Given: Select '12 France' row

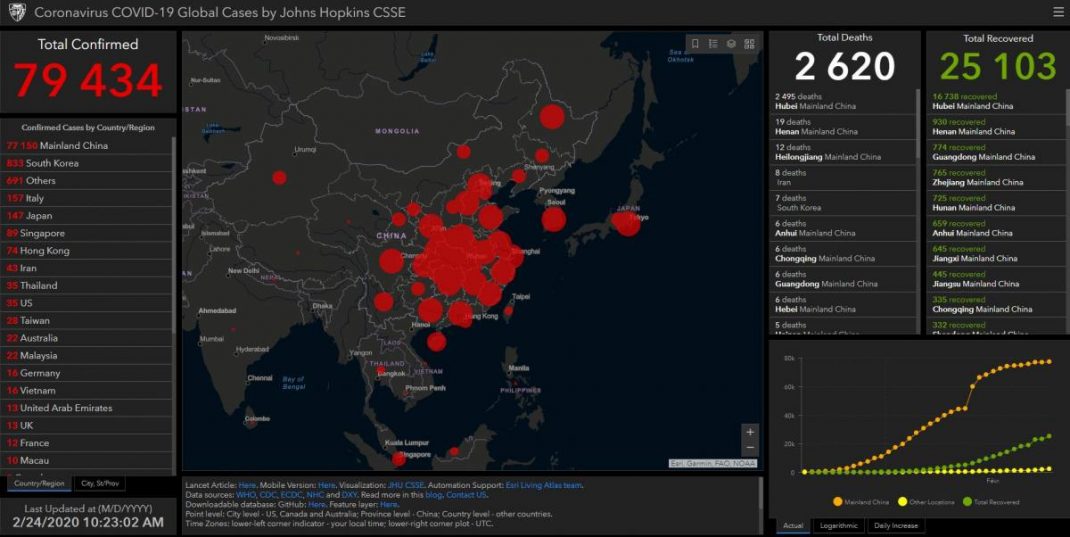Looking at the screenshot, I should 86,443.
